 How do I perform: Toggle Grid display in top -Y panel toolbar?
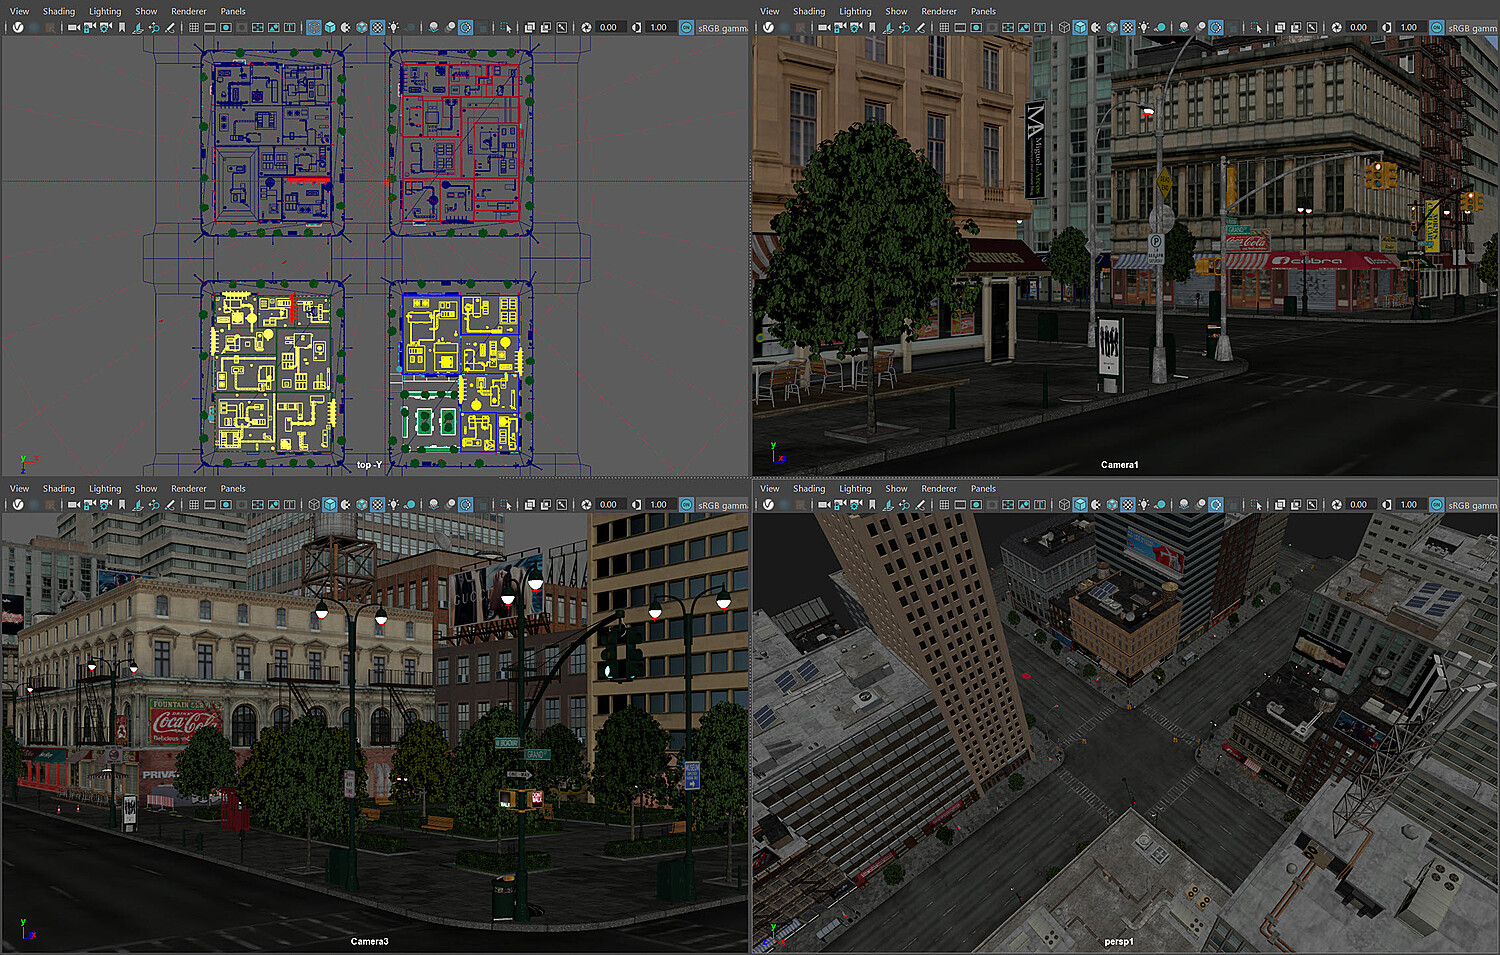pos(194,28)
